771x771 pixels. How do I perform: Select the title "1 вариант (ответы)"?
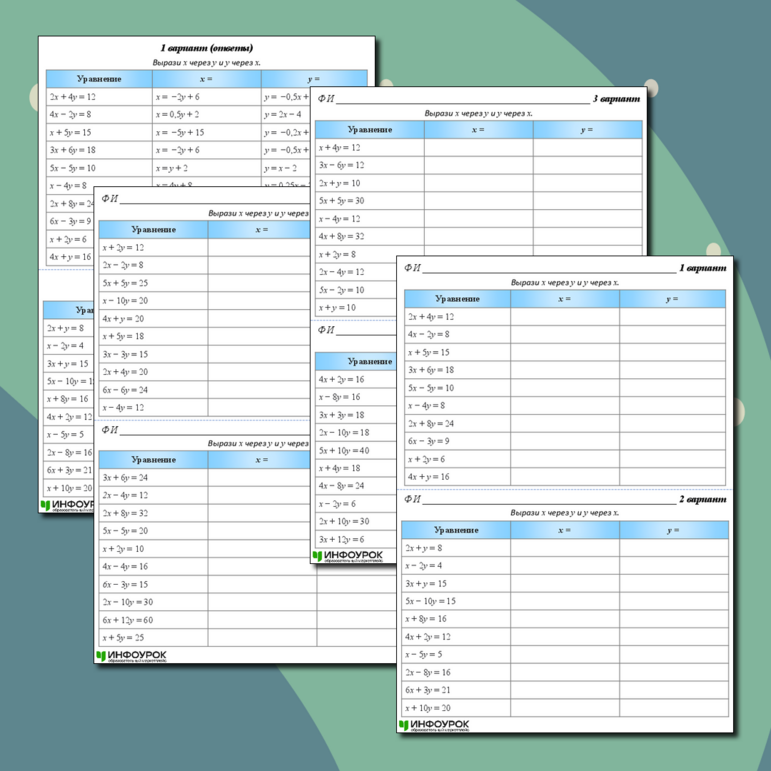(x=207, y=48)
